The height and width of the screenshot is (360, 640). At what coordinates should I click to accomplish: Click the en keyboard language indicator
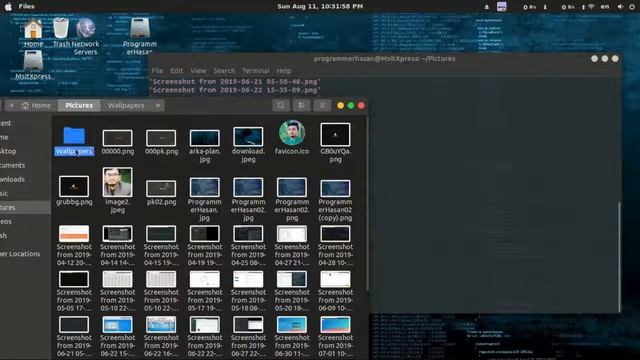[x=605, y=7]
